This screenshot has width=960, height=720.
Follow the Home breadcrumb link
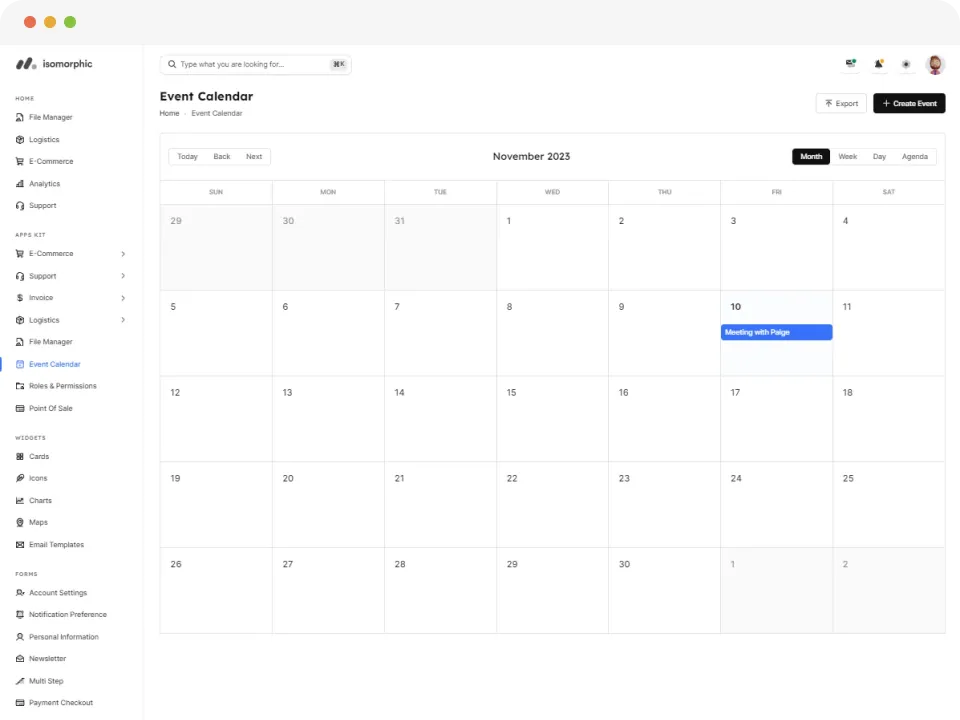coord(170,113)
